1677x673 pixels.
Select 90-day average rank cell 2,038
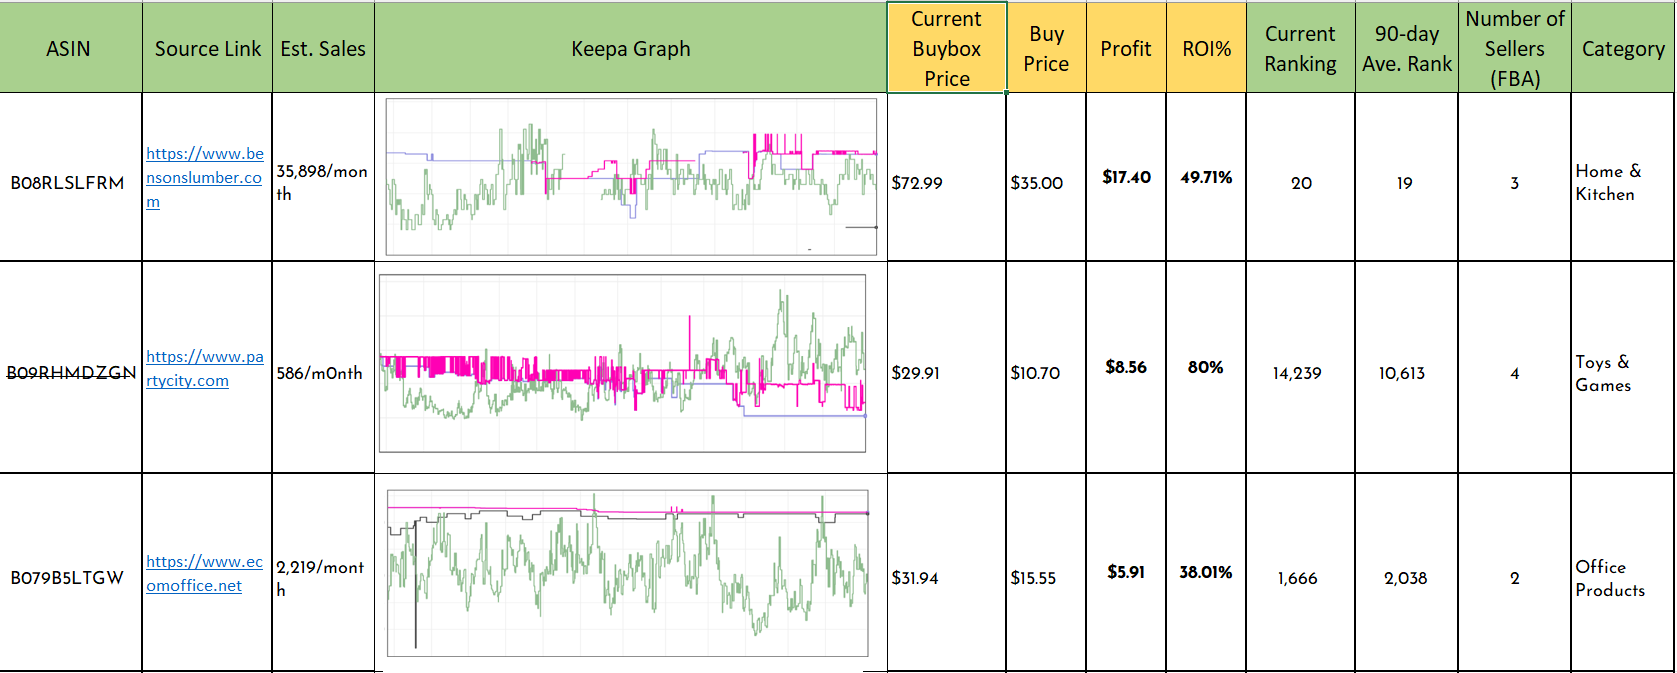pos(1406,572)
